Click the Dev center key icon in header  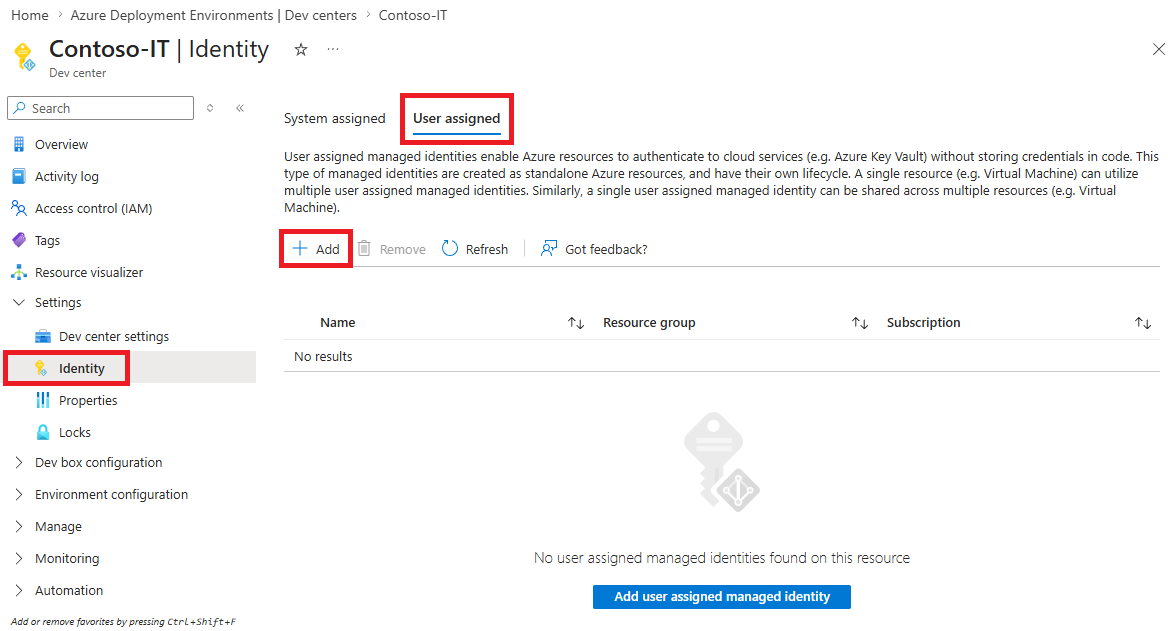click(x=24, y=57)
